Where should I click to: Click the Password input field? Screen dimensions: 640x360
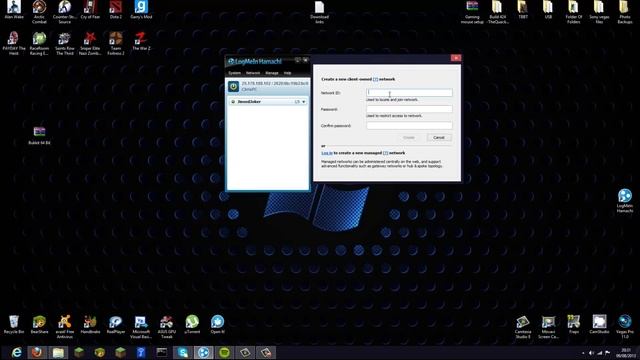pyautogui.click(x=409, y=109)
